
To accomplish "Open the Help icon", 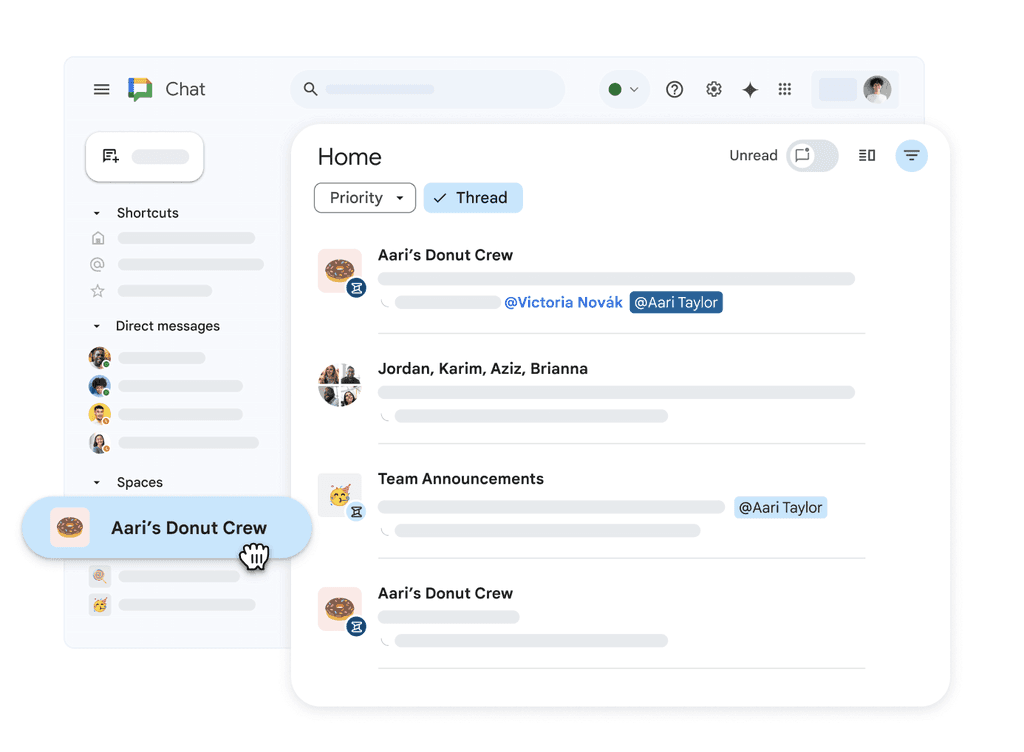I will point(674,89).
